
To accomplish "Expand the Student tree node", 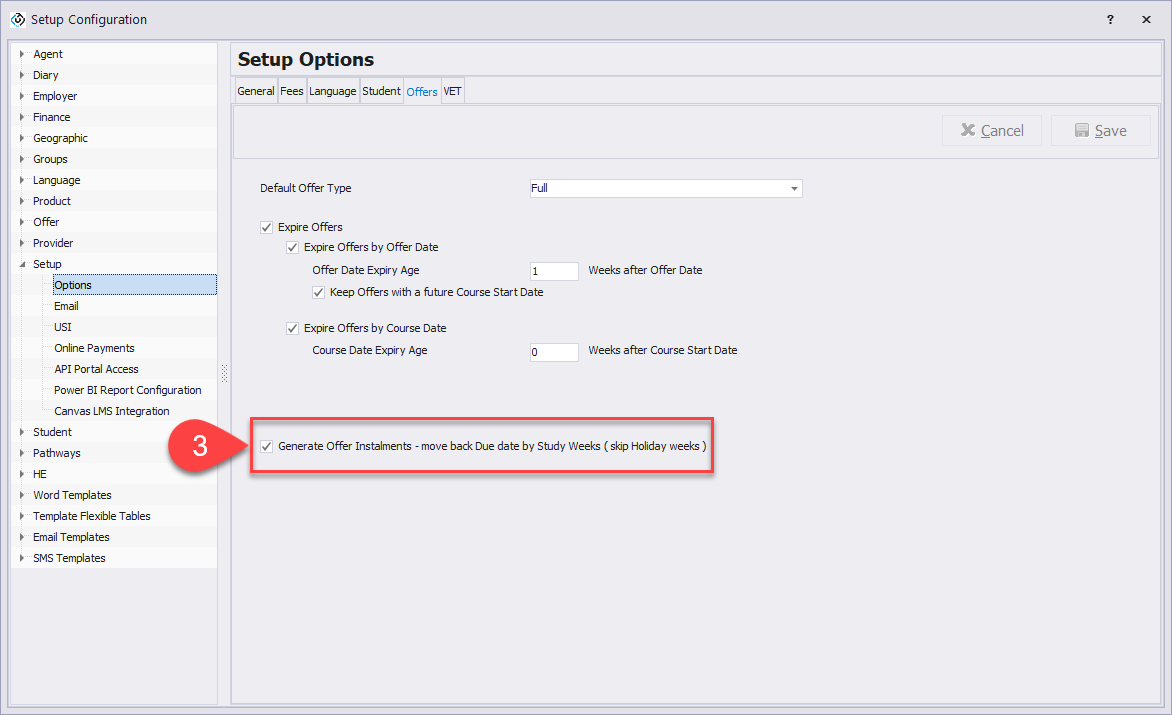I will click(x=22, y=432).
